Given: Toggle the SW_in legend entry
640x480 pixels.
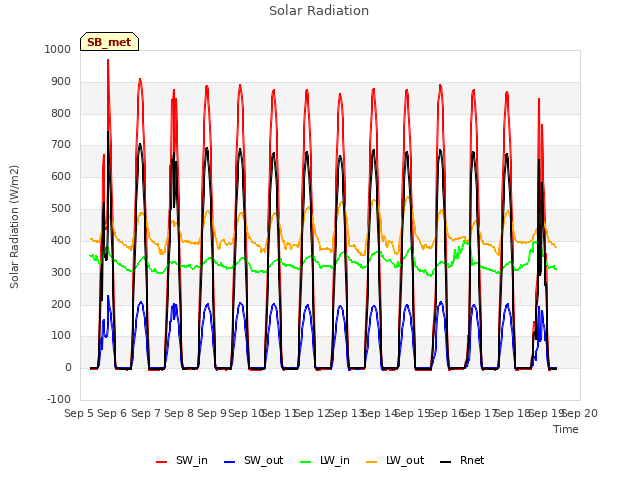Looking at the screenshot, I should (x=182, y=461).
